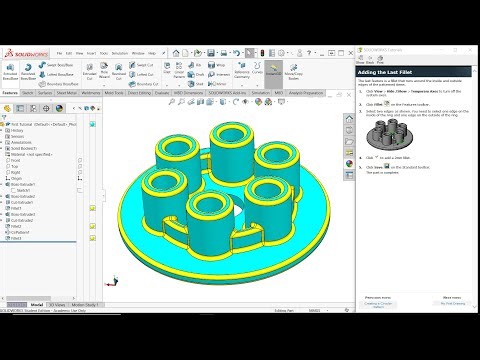The image size is (480, 360).
Task: Collapse the Boss-Extrude1 feature
Action: point(1,184)
